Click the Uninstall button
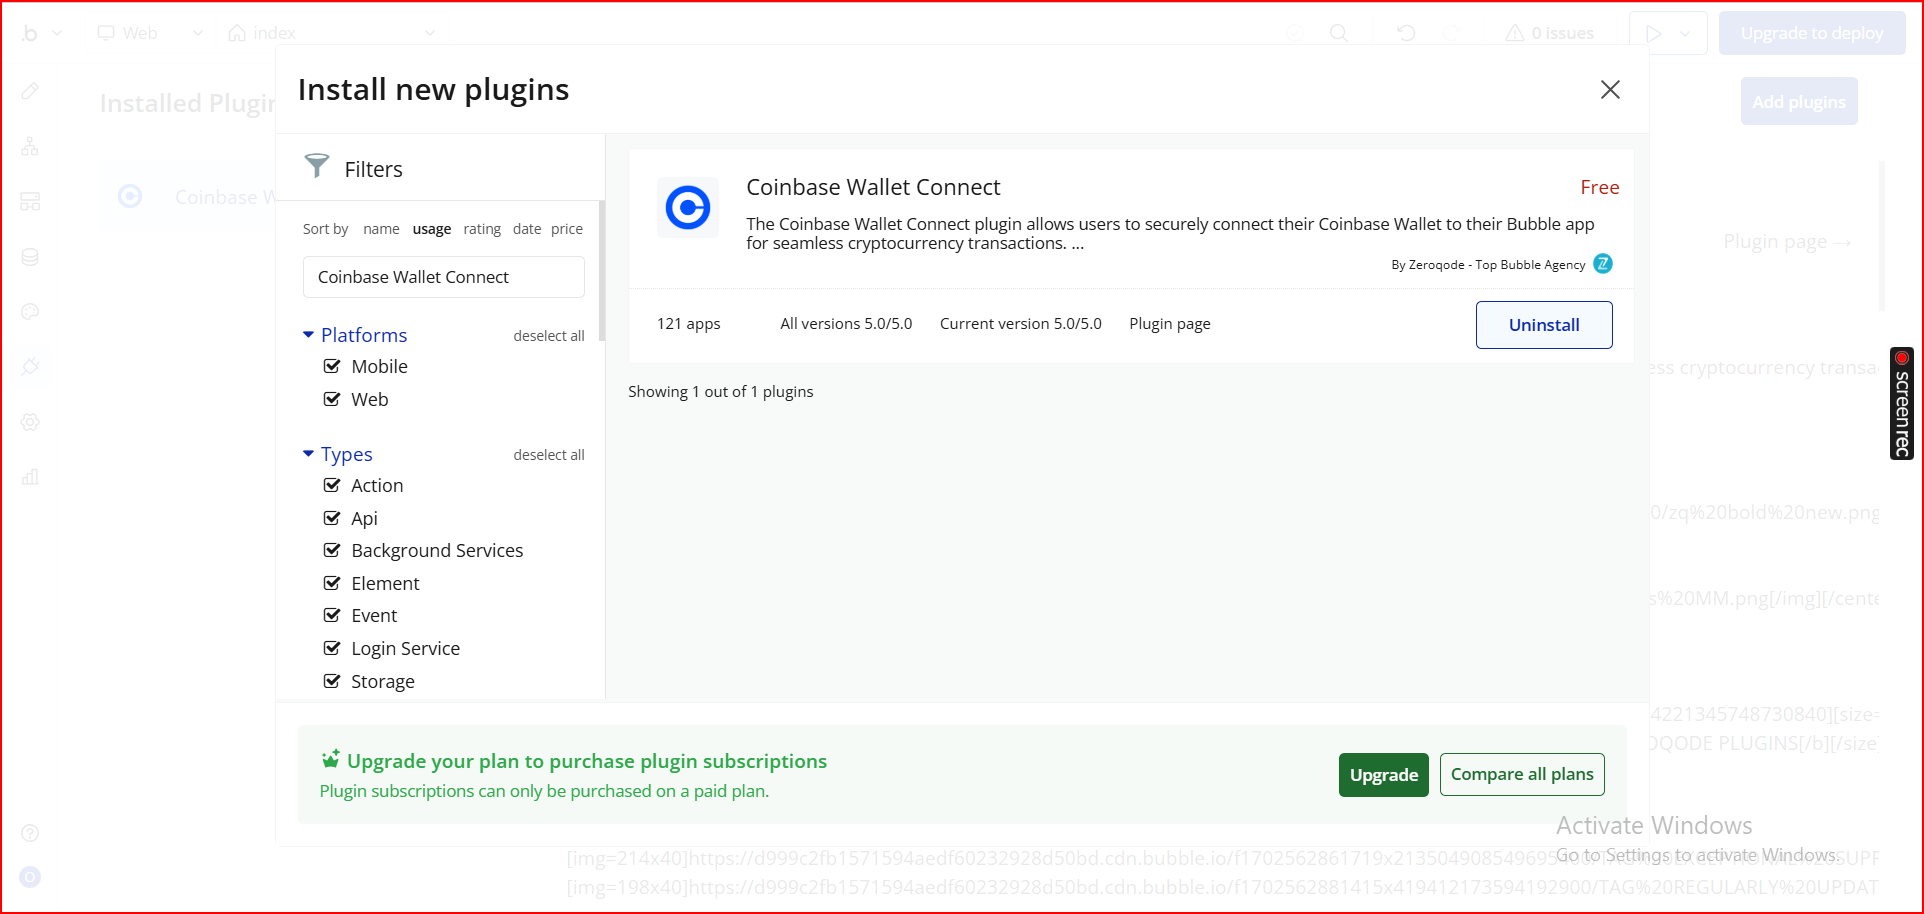1924x914 pixels. point(1543,325)
